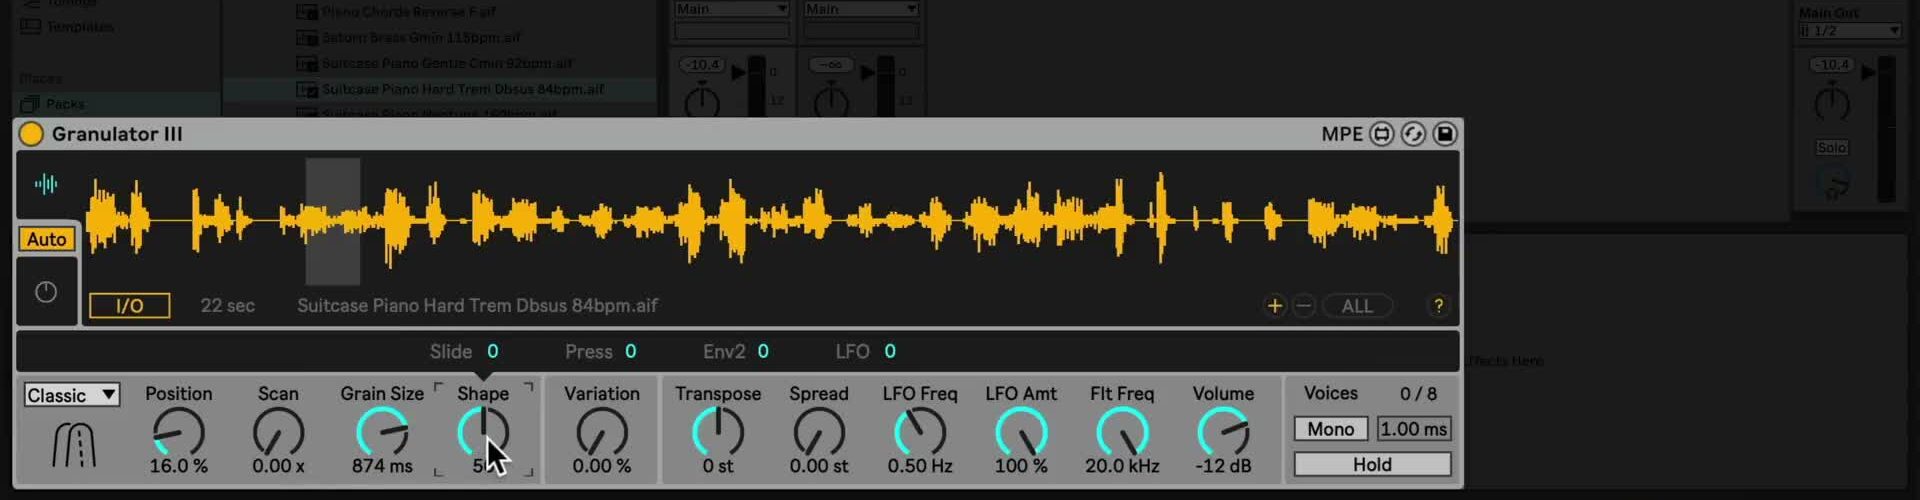Click the minus zoom-out icon

1303,306
